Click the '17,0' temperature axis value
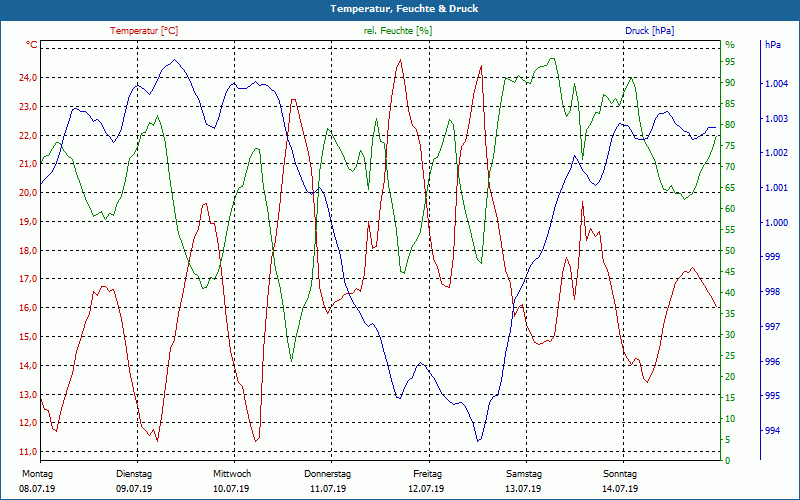This screenshot has height=500, width=800. click(29, 279)
